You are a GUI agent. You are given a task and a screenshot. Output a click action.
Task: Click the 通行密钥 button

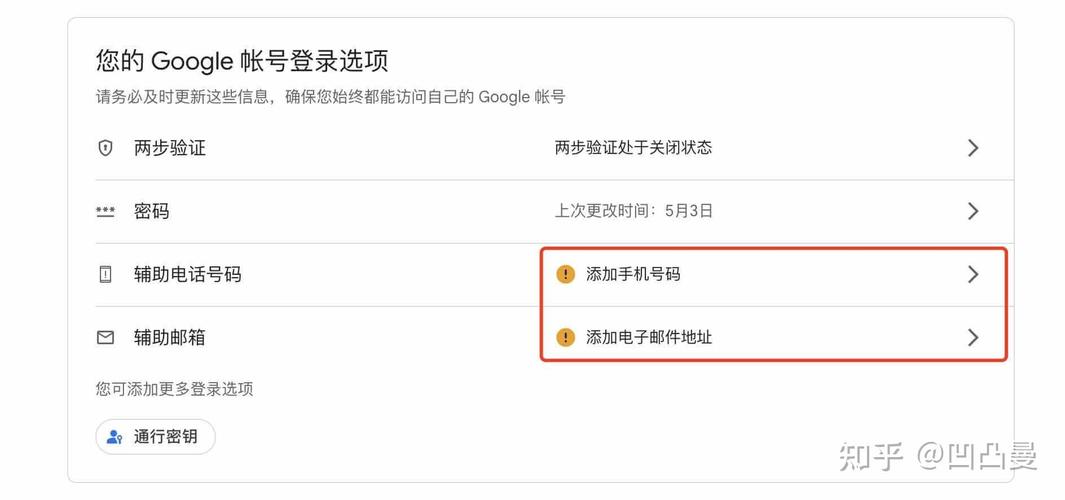click(156, 437)
